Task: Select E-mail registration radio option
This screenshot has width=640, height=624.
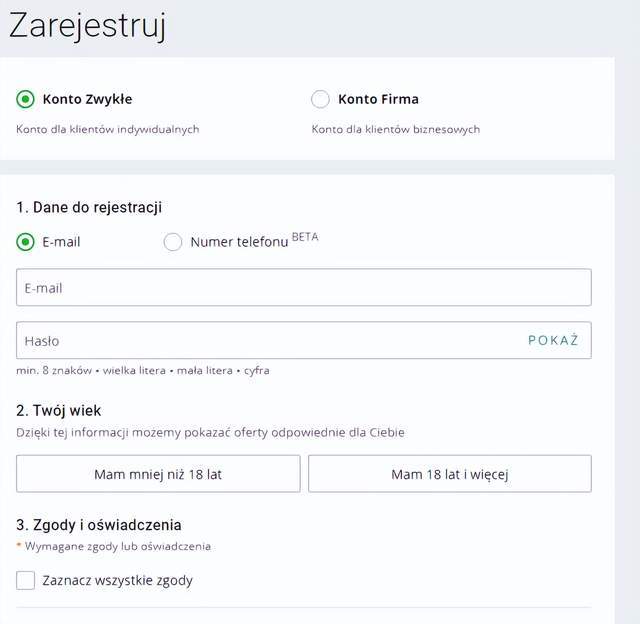Action: pos(25,242)
